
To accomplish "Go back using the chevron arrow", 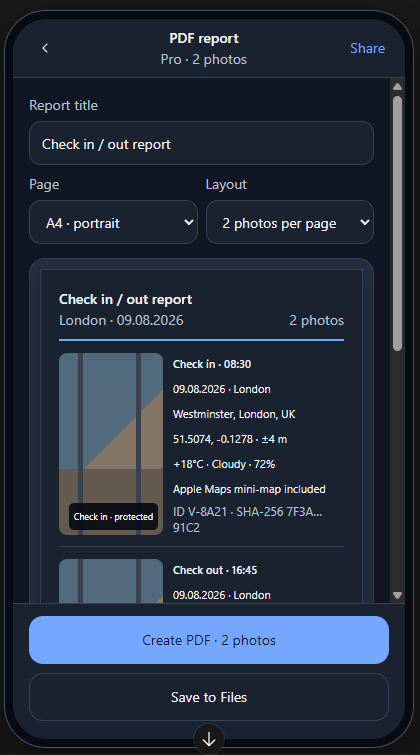I will coord(45,48).
